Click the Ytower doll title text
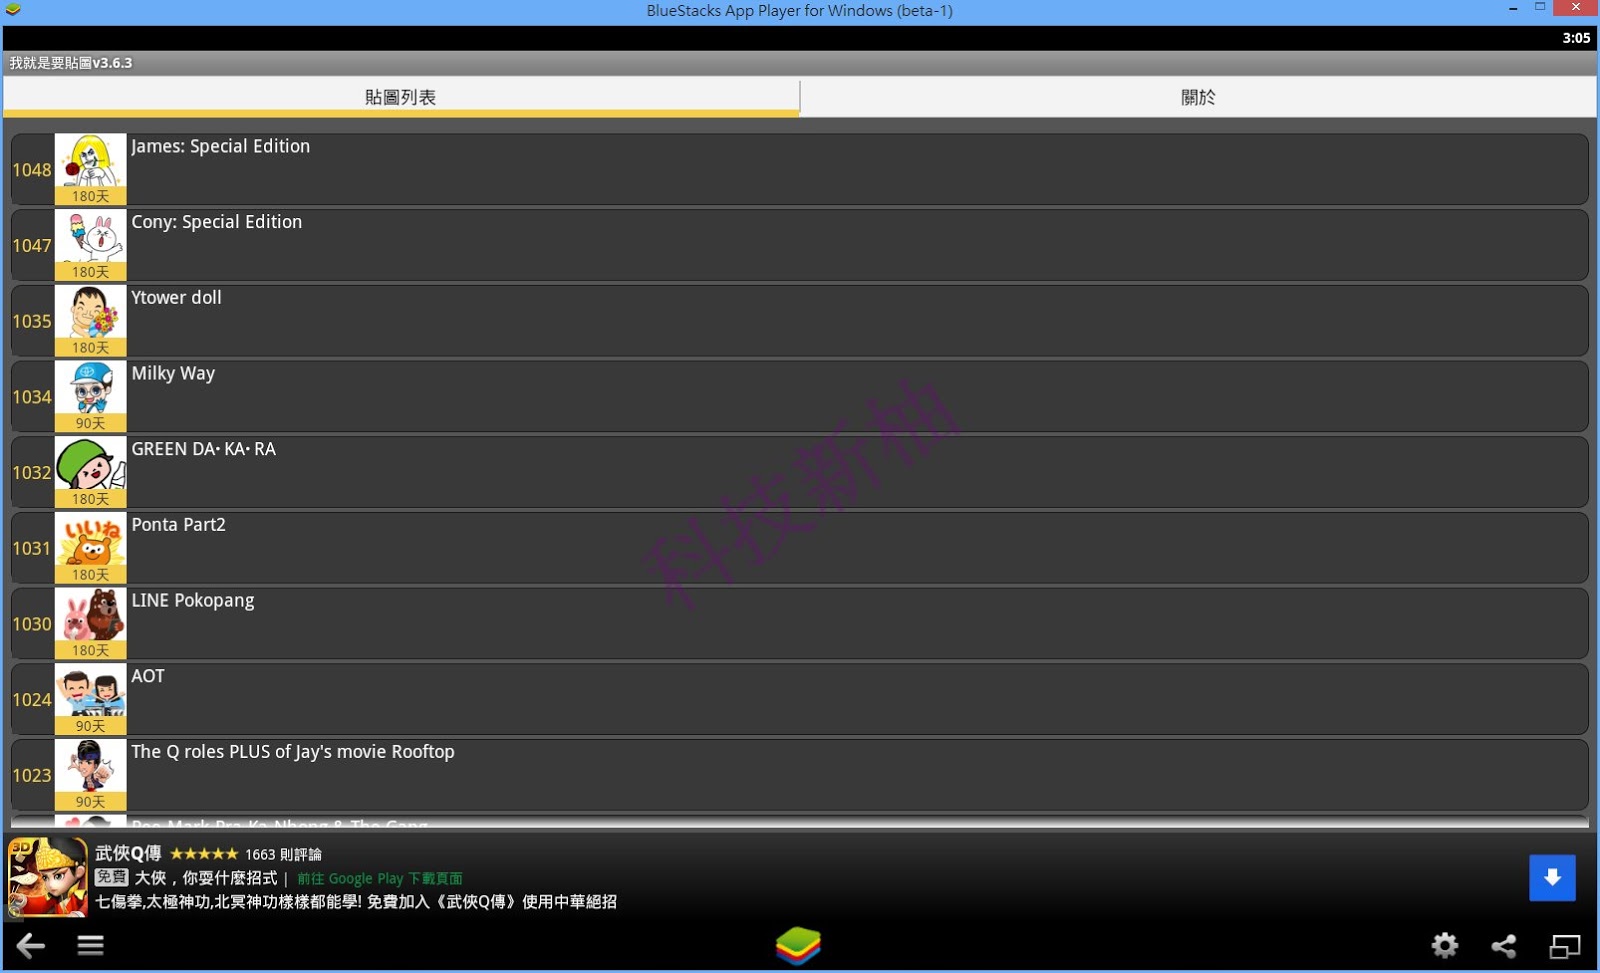This screenshot has height=973, width=1600. (177, 298)
